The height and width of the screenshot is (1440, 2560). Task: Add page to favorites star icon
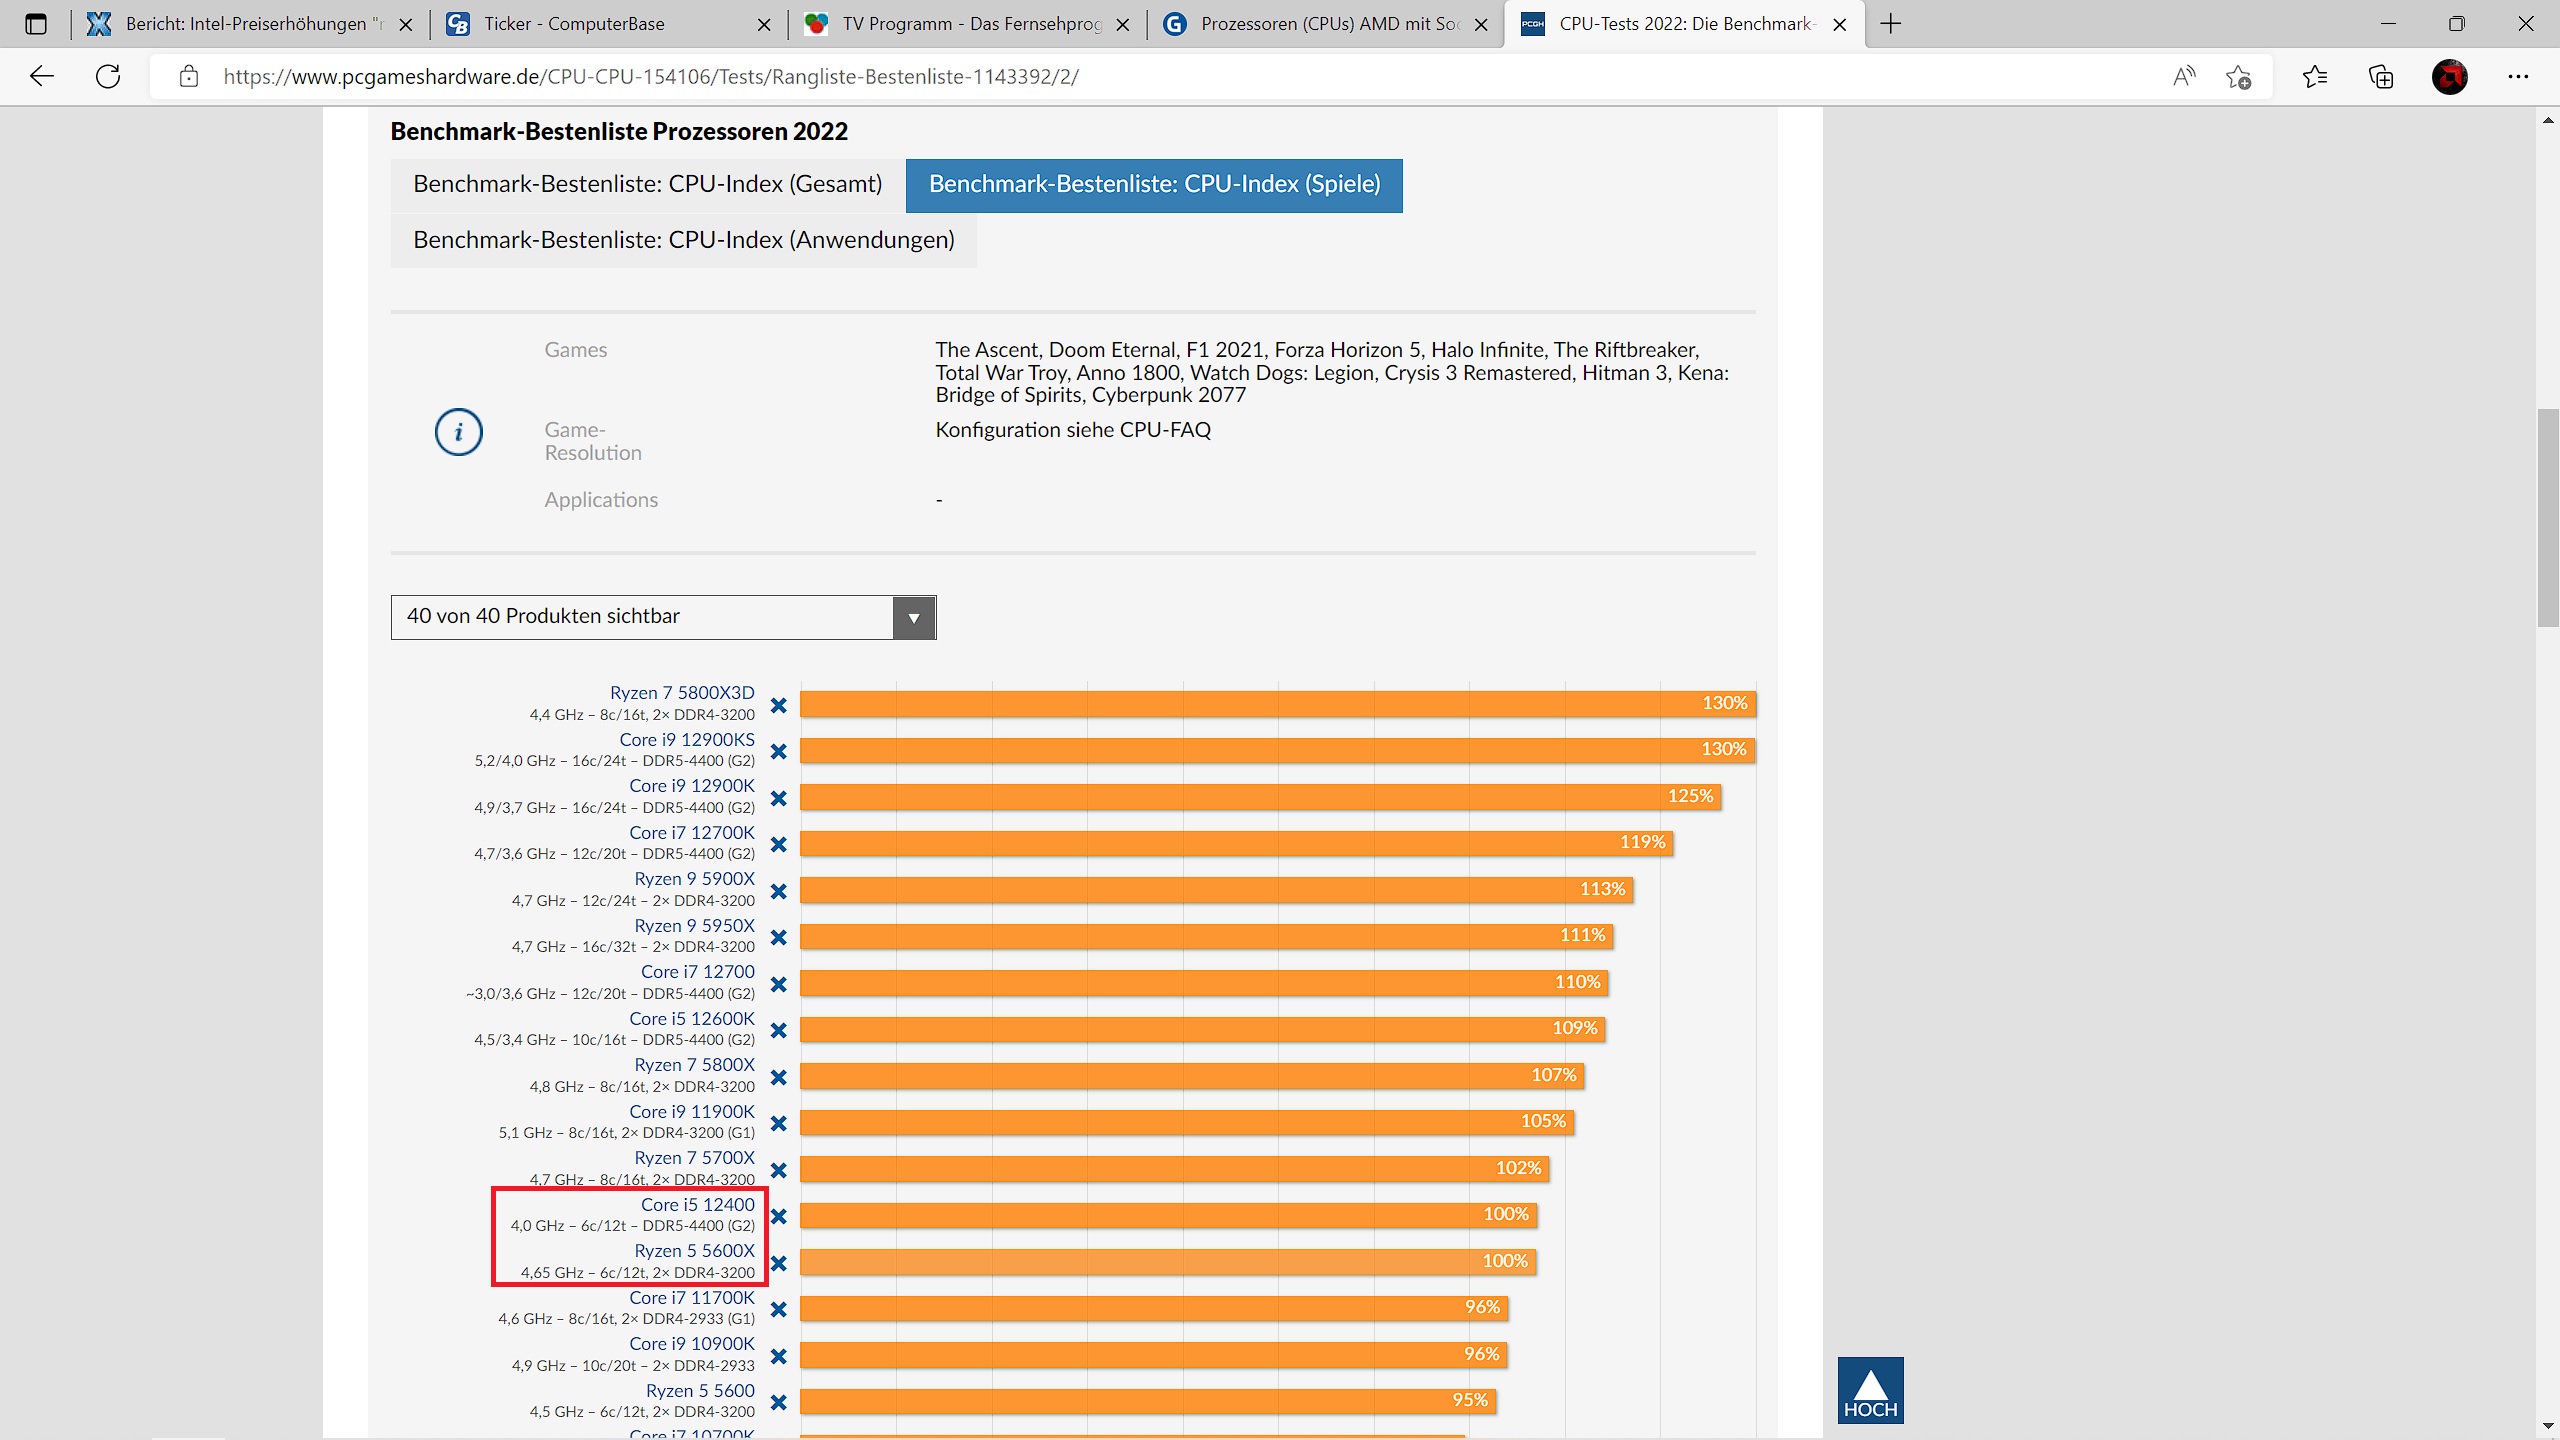point(2238,77)
